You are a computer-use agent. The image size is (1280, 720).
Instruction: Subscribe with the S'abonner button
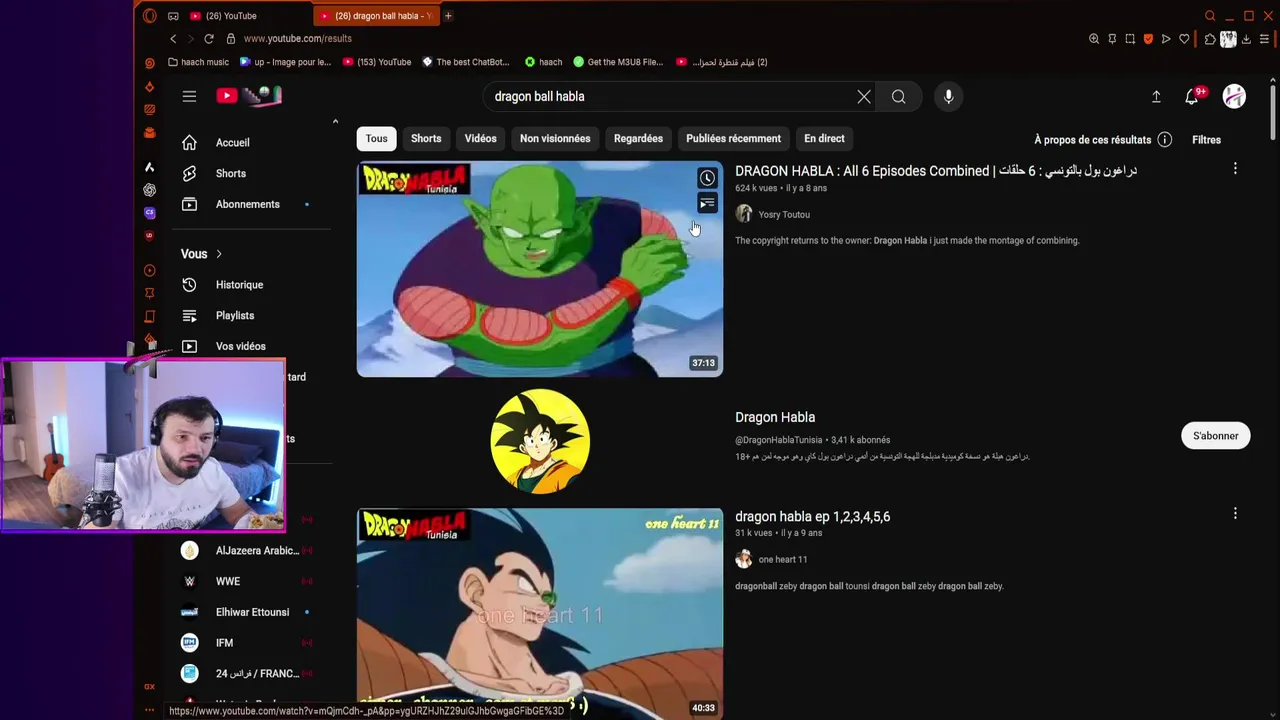click(1215, 436)
